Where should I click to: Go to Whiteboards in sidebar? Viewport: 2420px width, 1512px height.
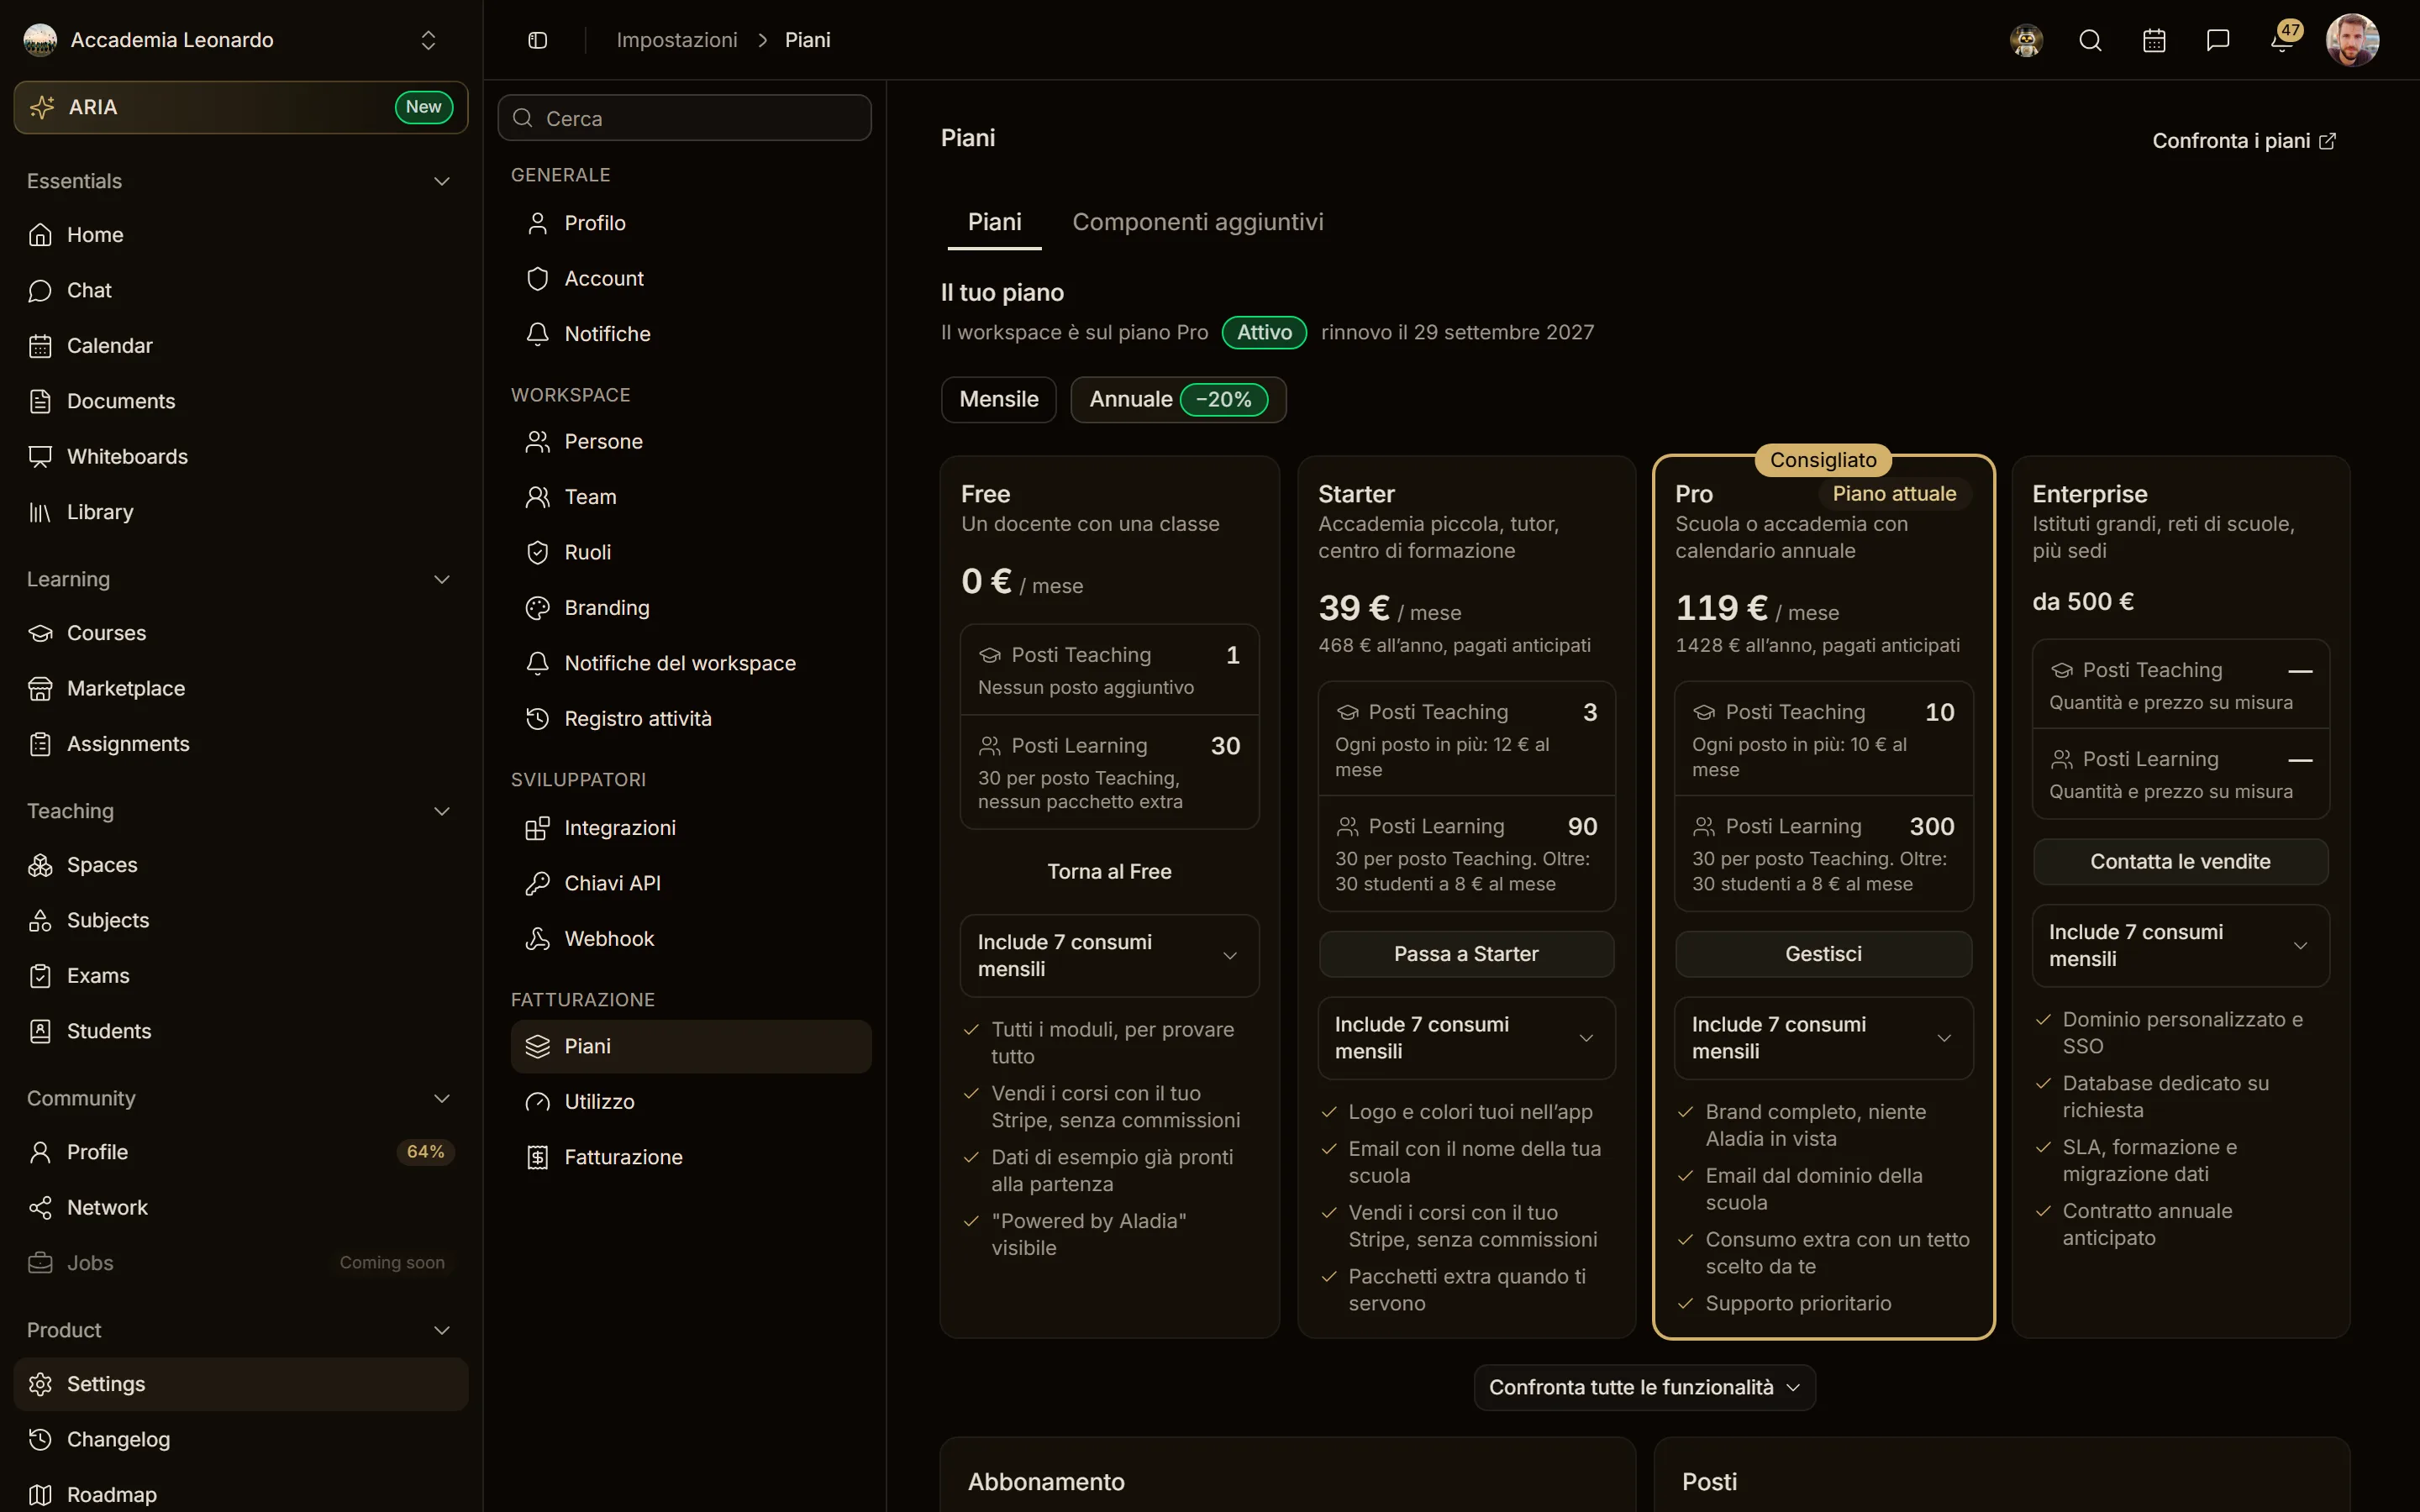241,456
